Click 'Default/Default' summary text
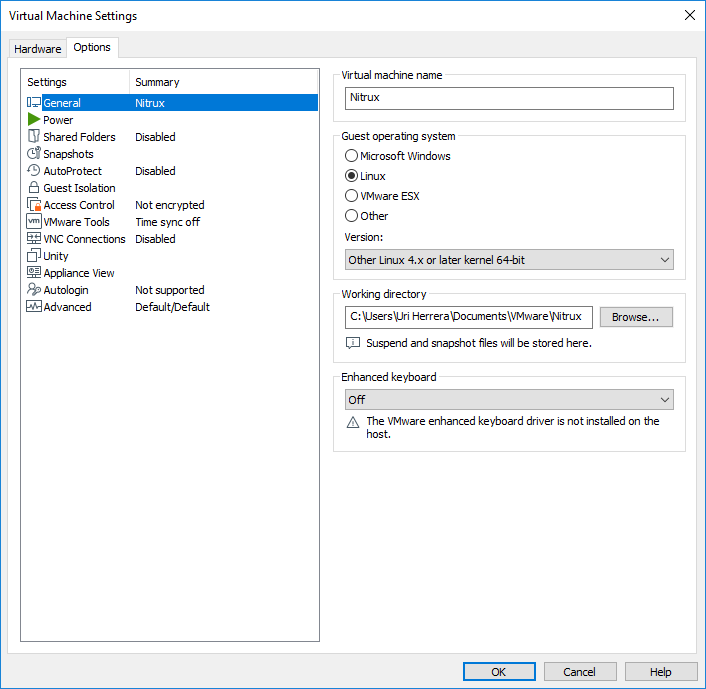 coord(172,307)
